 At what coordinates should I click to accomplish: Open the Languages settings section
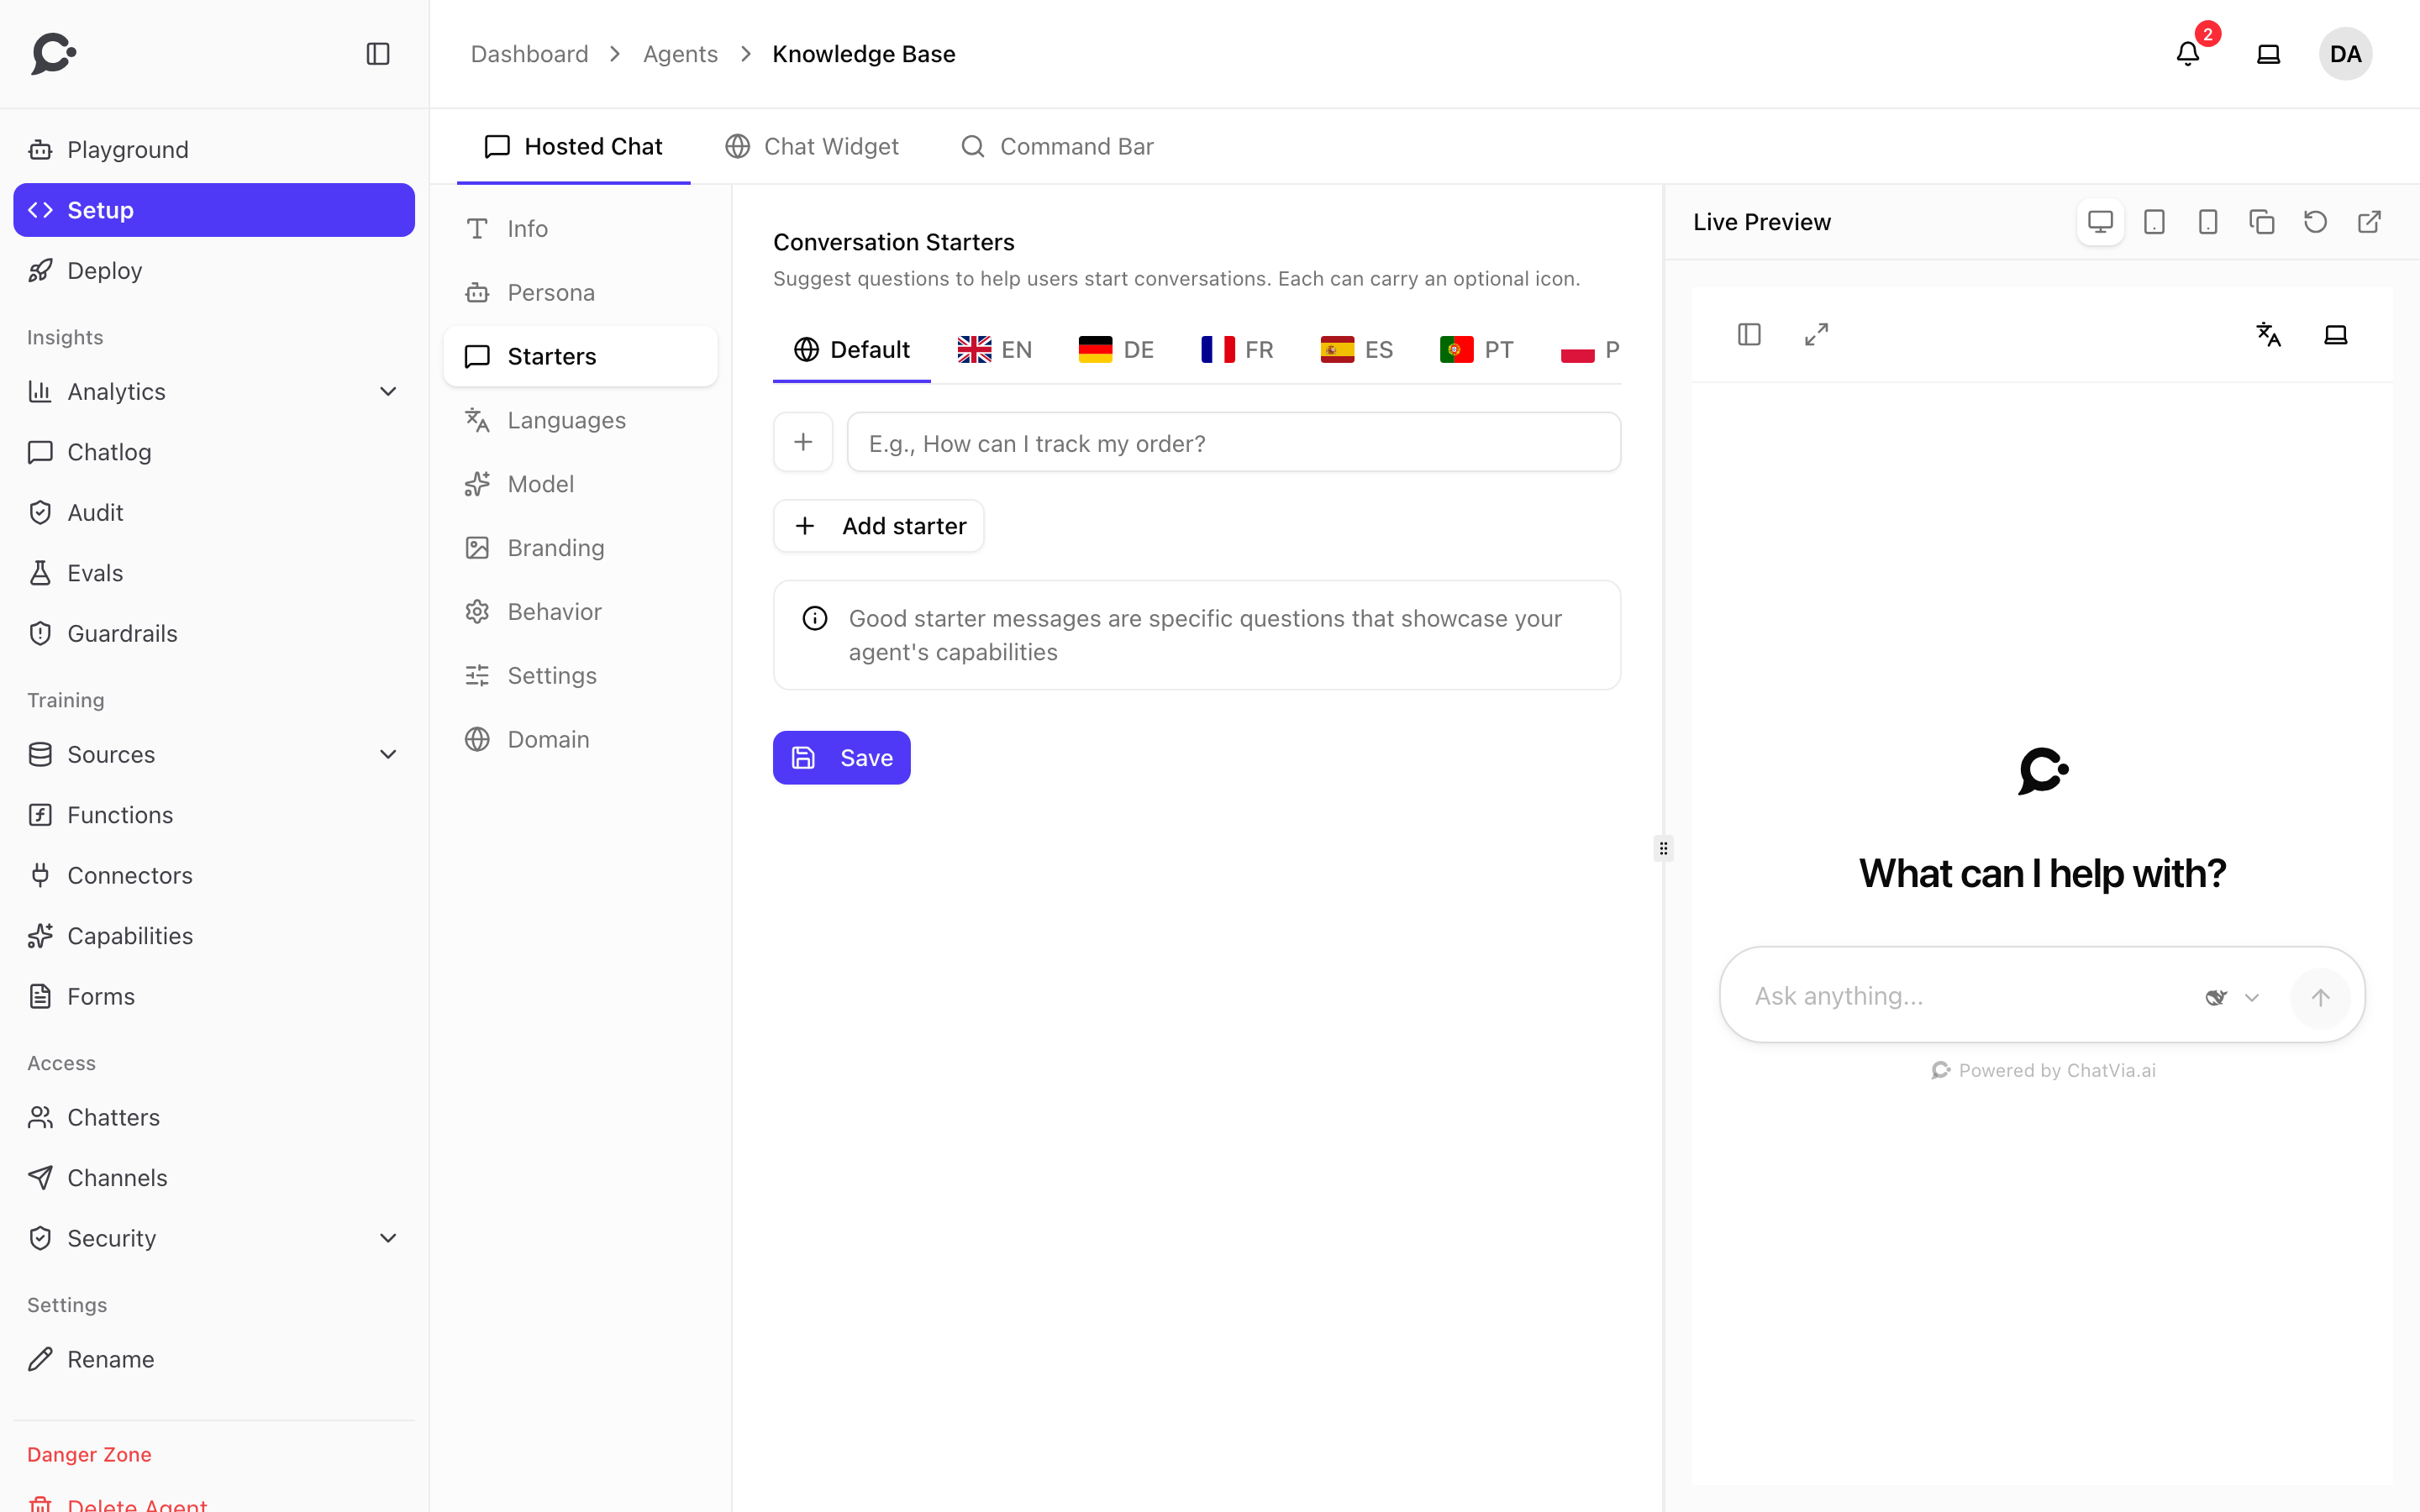[580, 420]
